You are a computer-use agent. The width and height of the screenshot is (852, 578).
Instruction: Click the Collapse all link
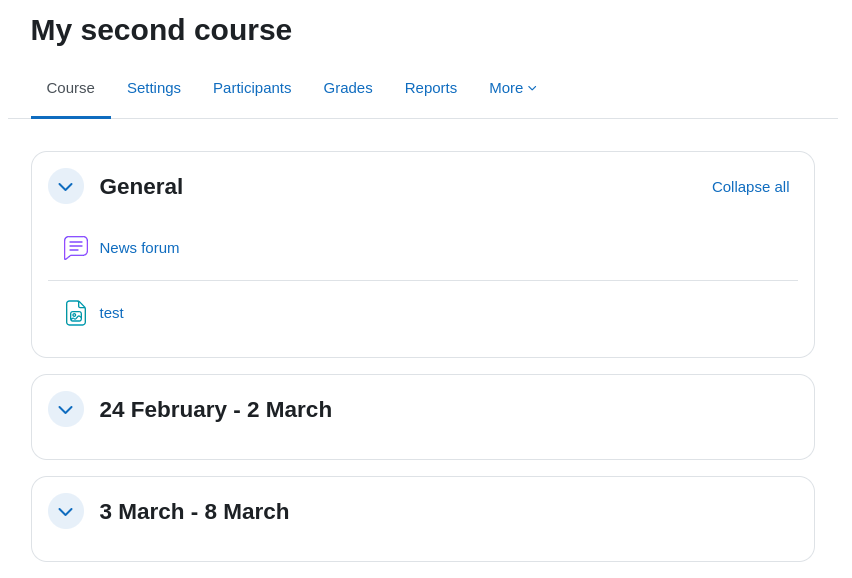(750, 187)
